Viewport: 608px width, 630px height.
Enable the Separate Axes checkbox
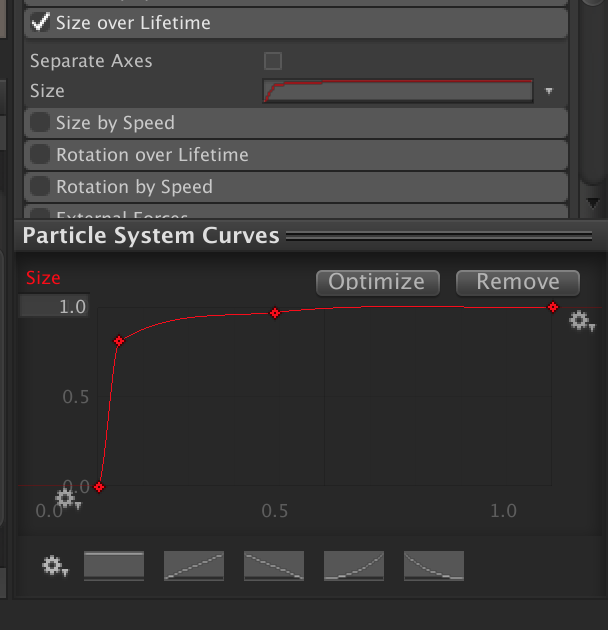[x=273, y=61]
